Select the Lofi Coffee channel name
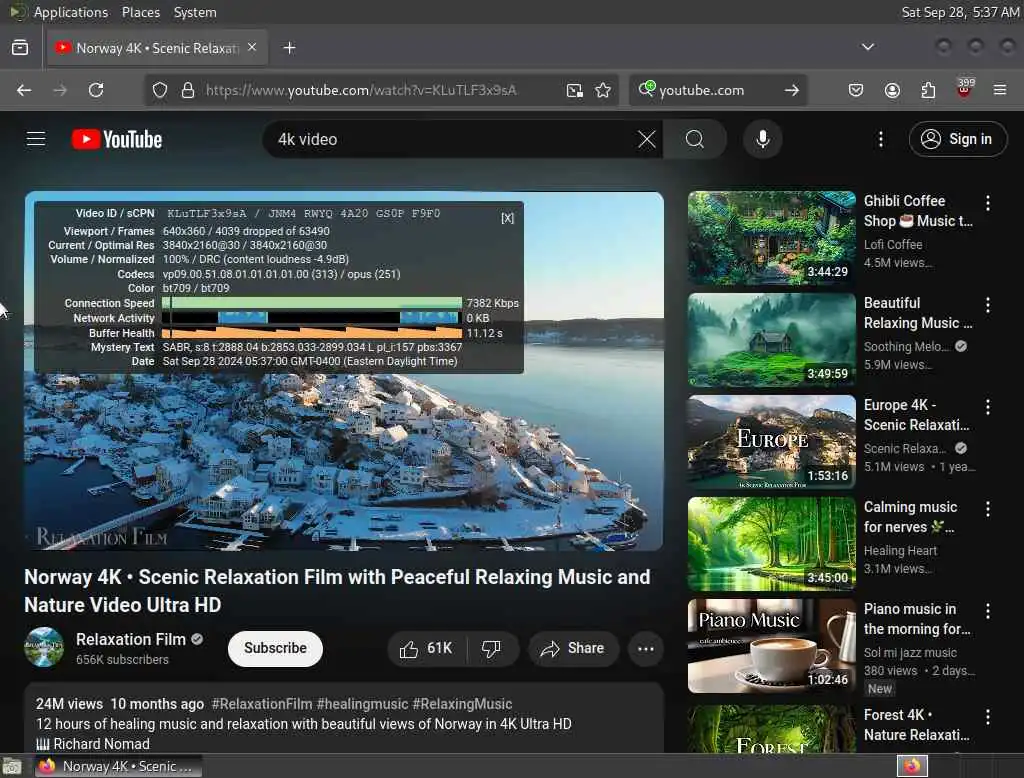 (x=893, y=244)
